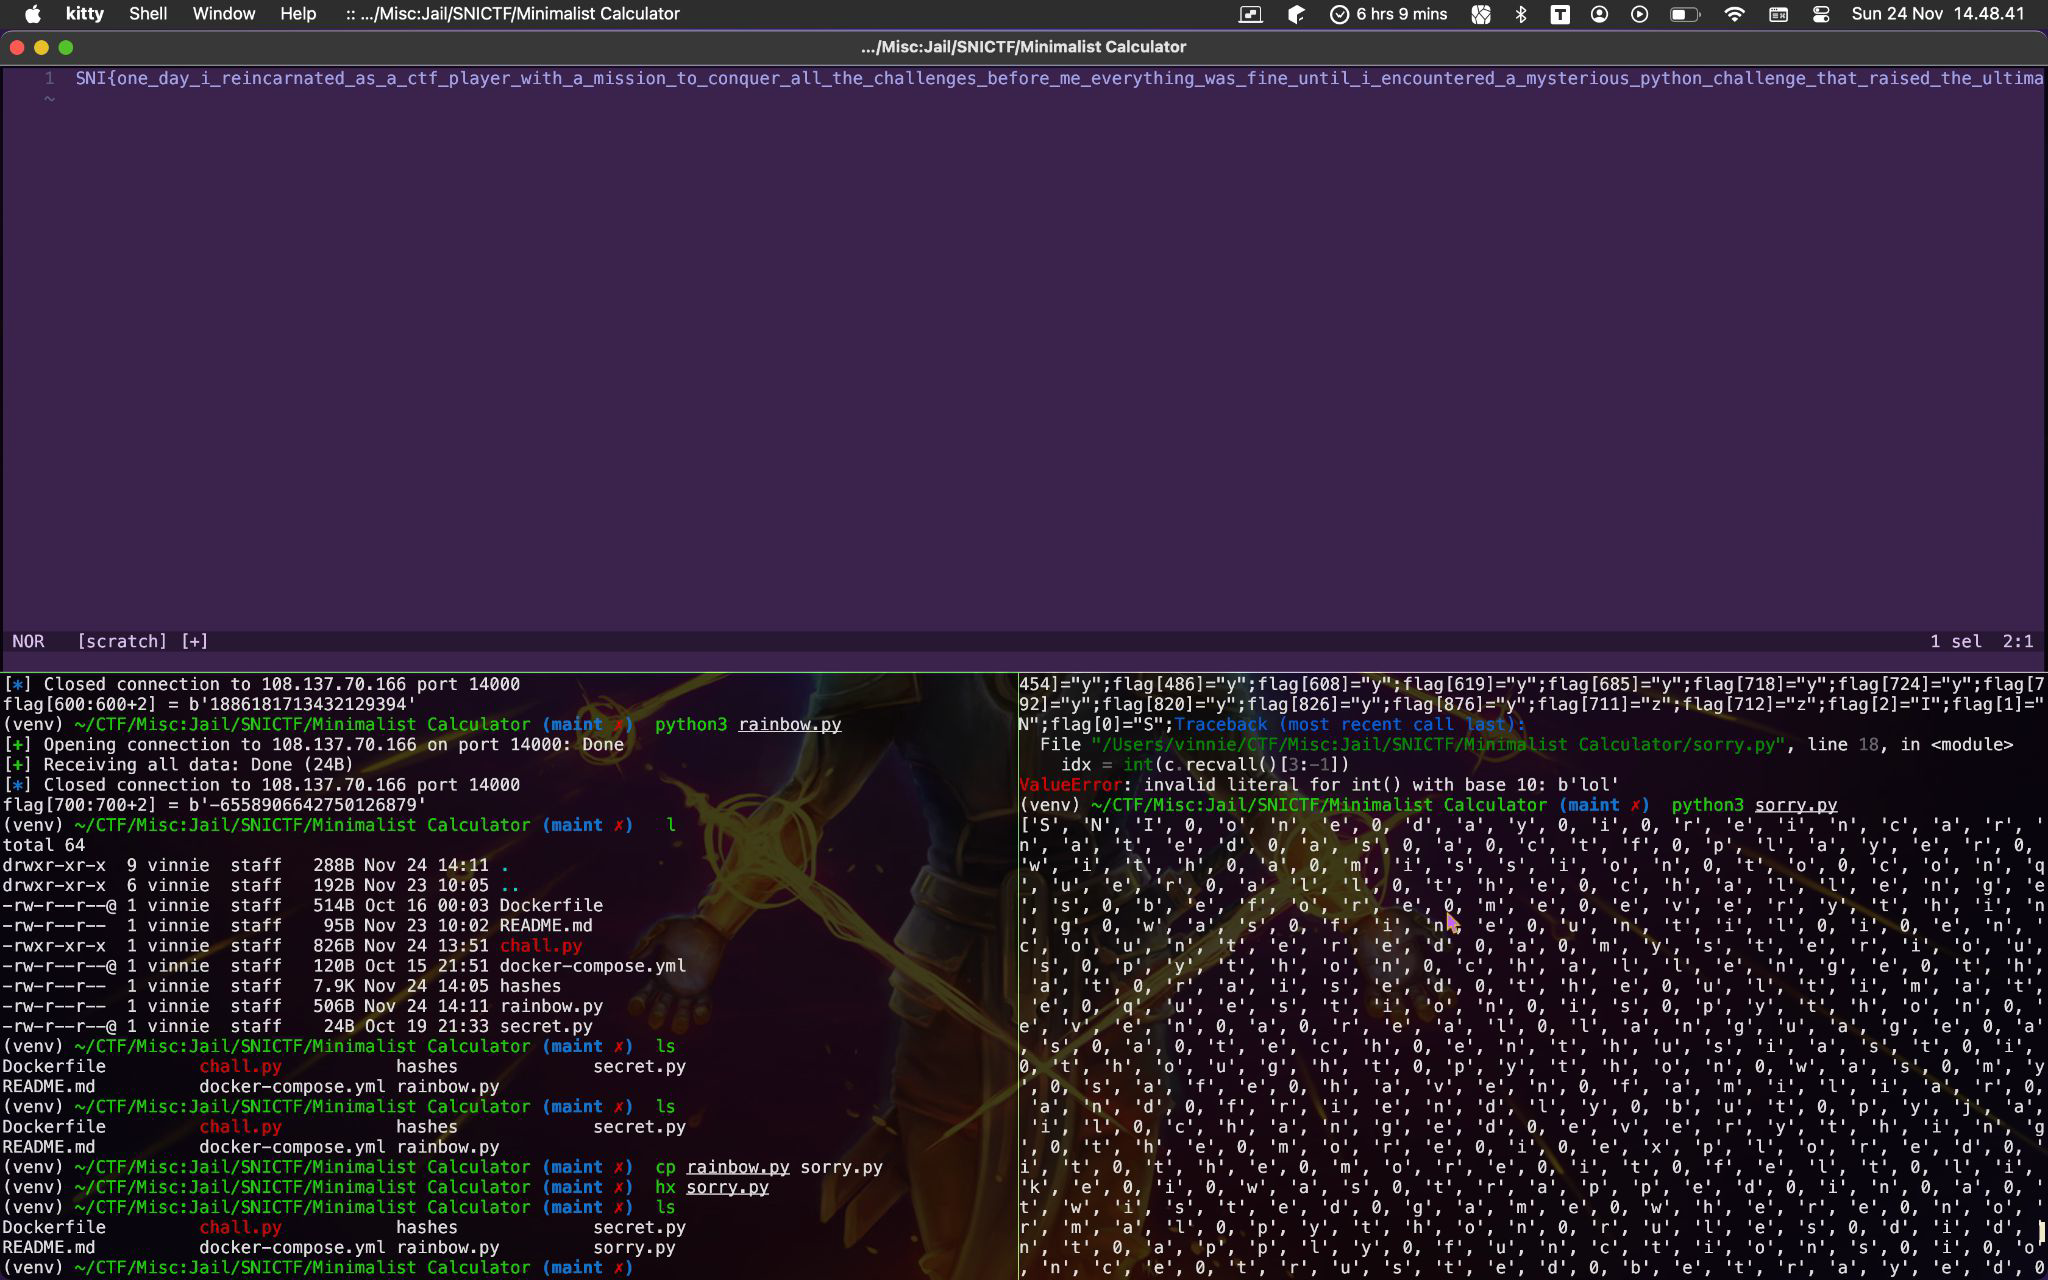2048x1280 pixels.
Task: Open Control Center toggles icon
Action: 1820,14
